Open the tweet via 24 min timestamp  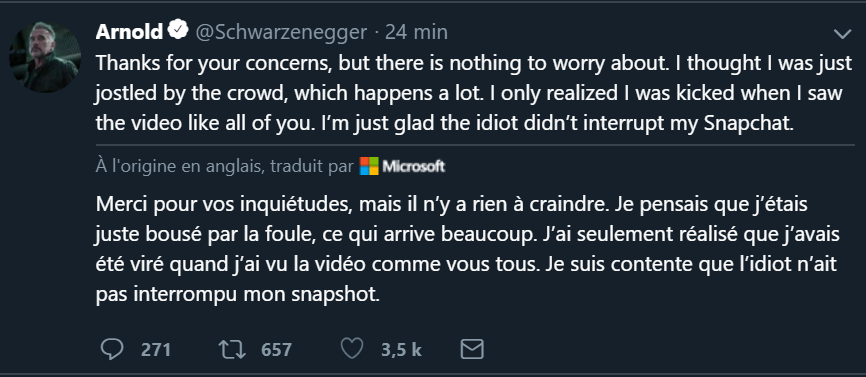coord(416,33)
